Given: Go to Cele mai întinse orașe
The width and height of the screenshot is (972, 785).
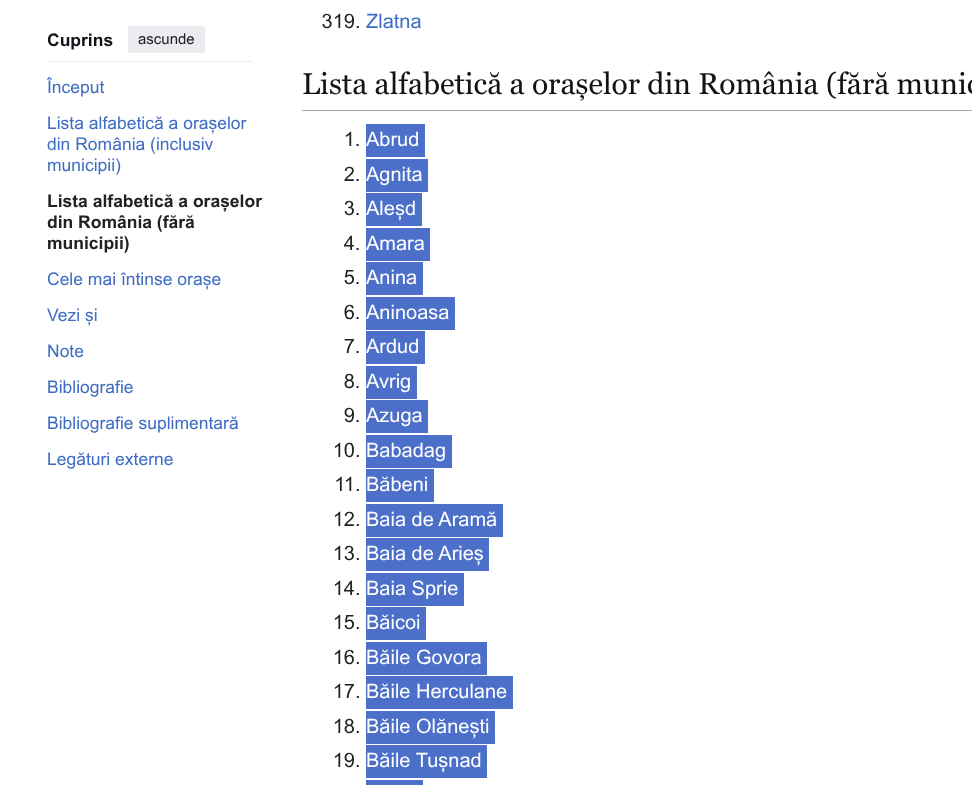Looking at the screenshot, I should click(134, 280).
